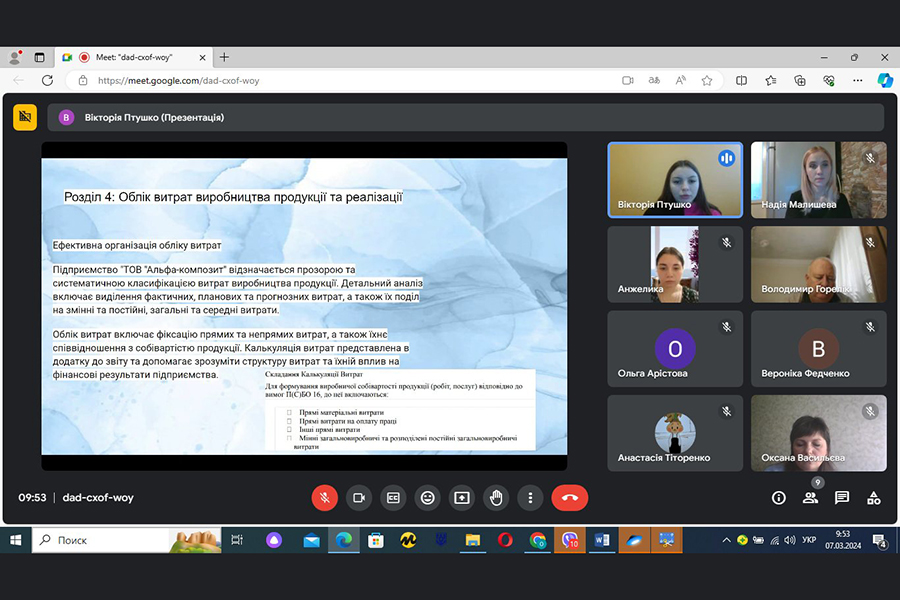The image size is (900, 600).
Task: Open the Copilot sidebar
Action: tap(885, 80)
